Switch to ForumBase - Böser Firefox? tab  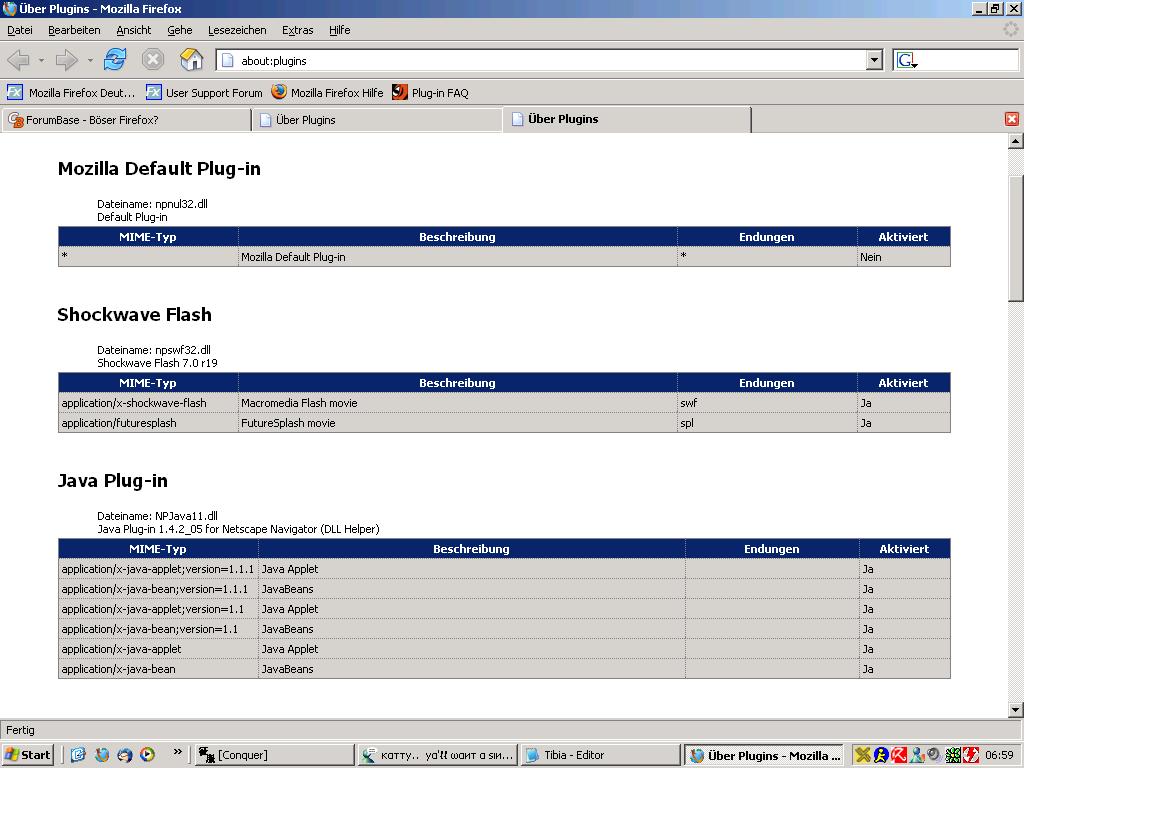pos(126,120)
